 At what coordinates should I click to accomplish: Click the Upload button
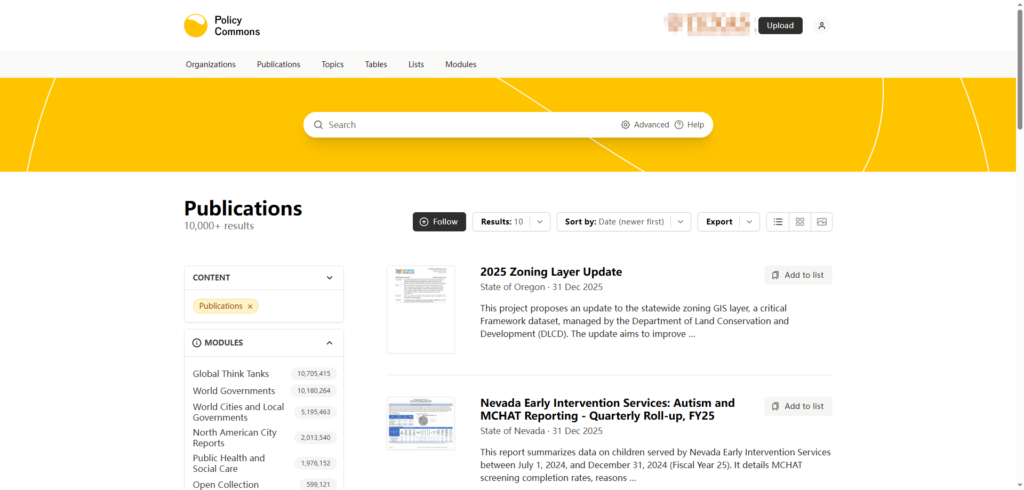780,26
